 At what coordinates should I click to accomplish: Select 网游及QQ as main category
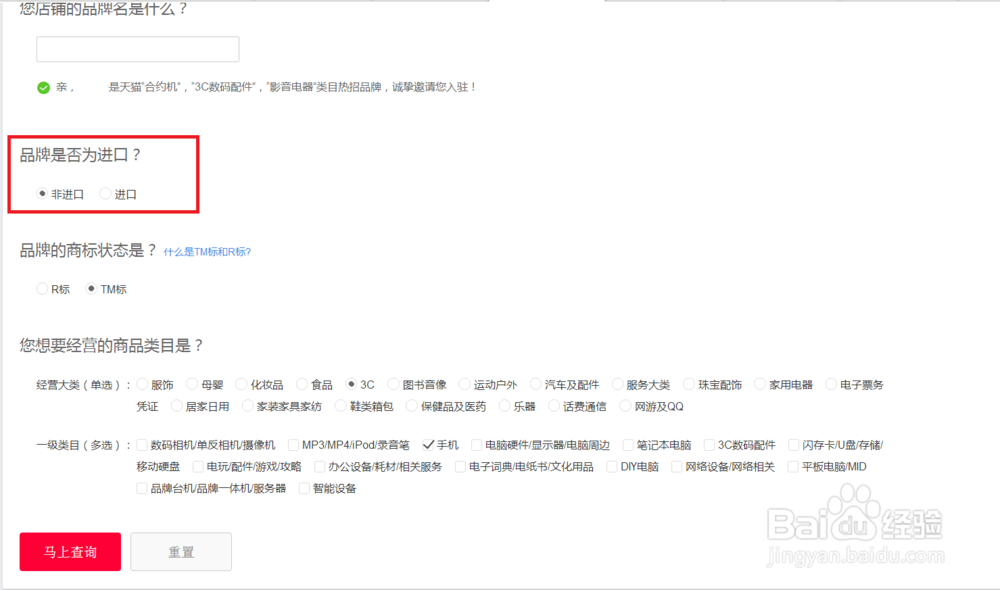coord(626,406)
